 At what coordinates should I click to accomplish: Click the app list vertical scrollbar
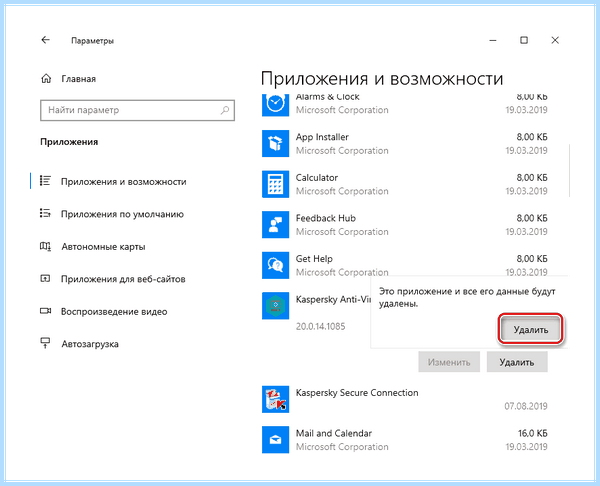tap(569, 170)
